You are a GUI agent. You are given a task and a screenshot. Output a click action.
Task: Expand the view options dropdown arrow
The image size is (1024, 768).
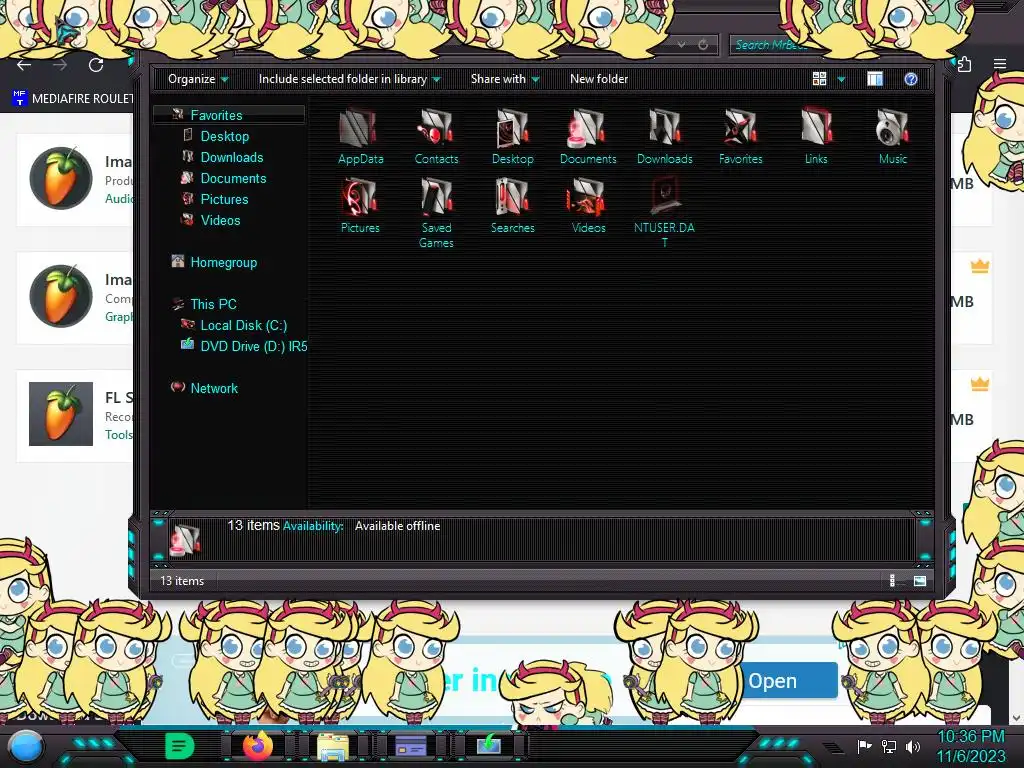point(841,80)
